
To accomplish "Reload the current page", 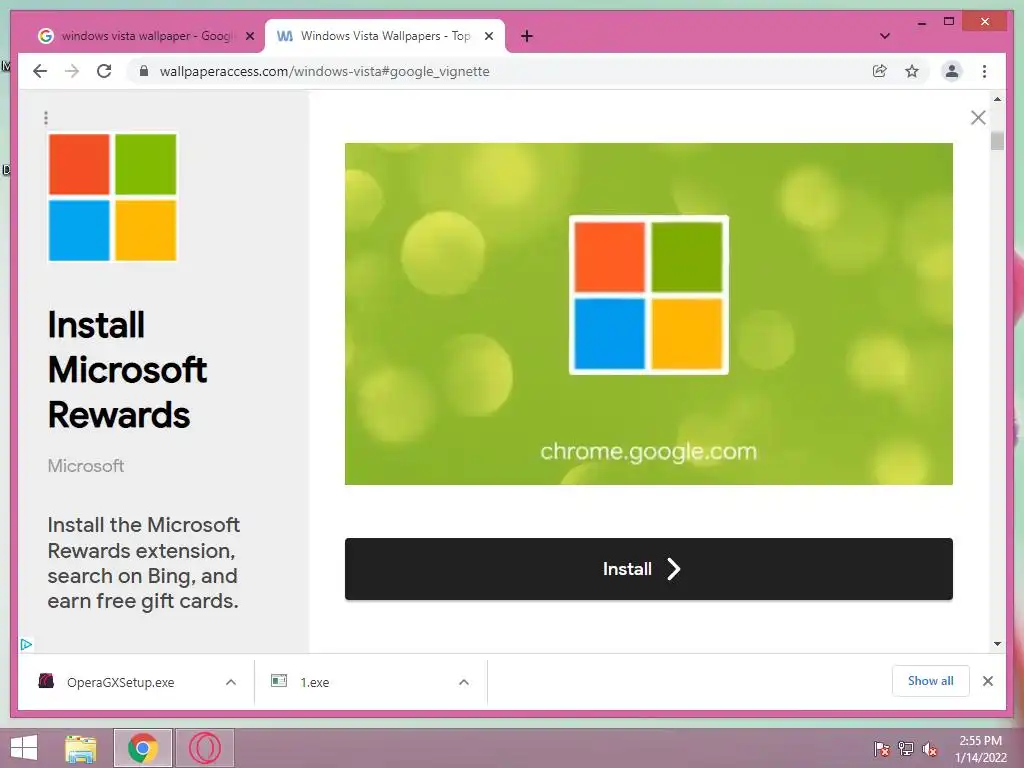I will tap(104, 71).
